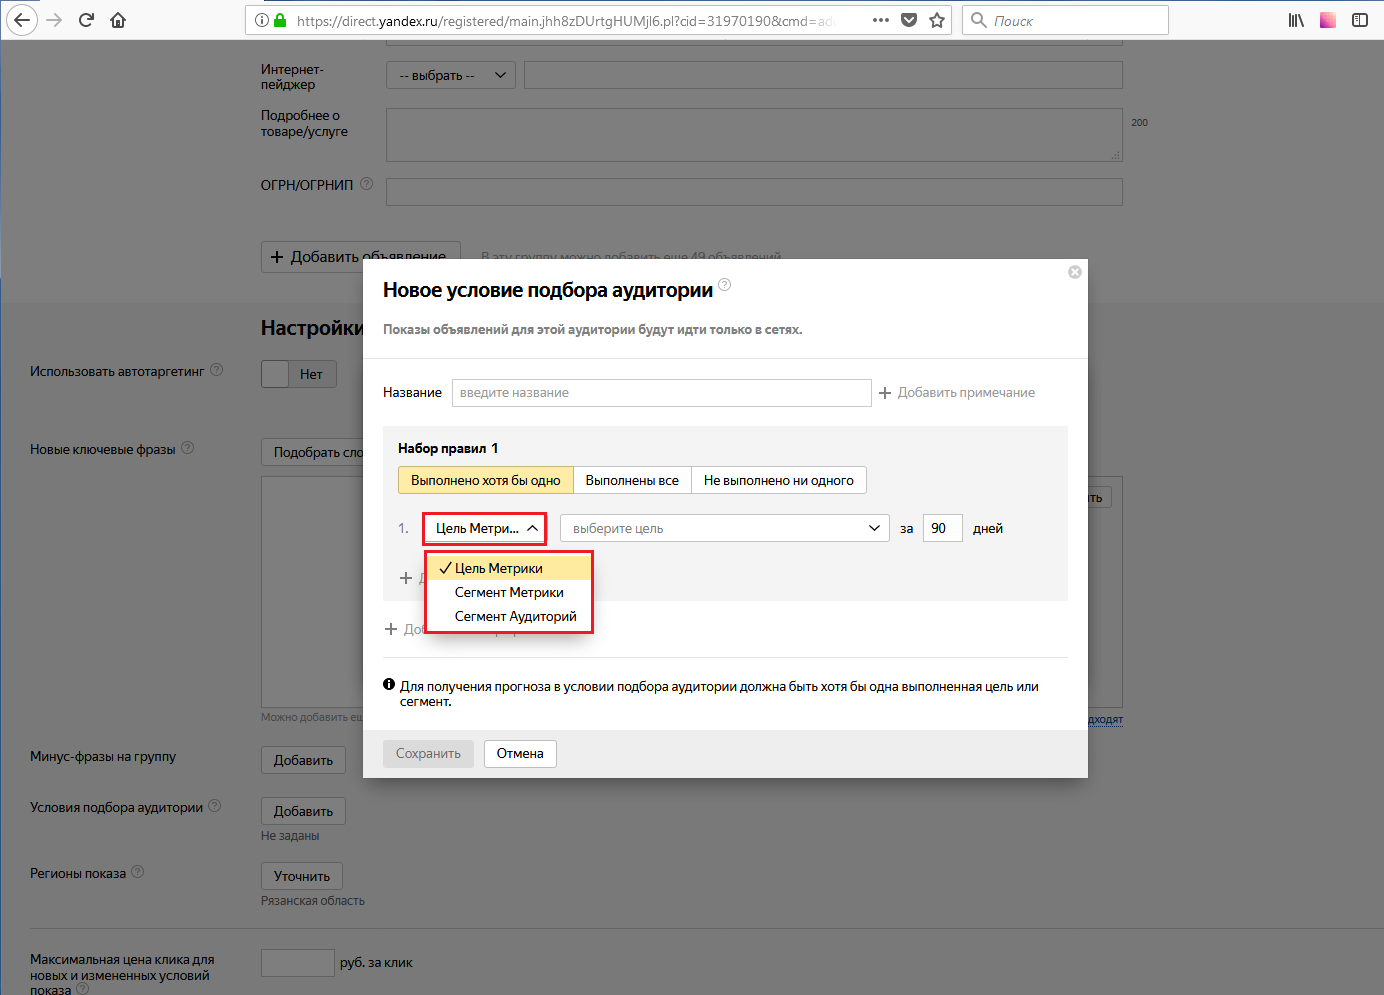
Task: Open help for Новые ключевые фразы
Action: (188, 448)
